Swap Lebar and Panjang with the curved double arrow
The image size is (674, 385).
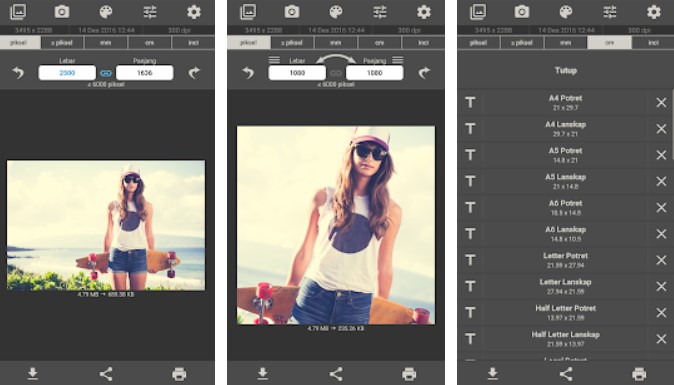click(x=336, y=59)
